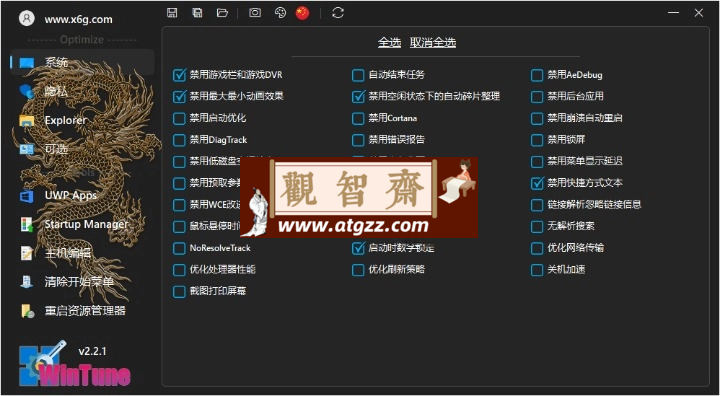The height and width of the screenshot is (396, 720).
Task: Open the theme palette icon
Action: pyautogui.click(x=280, y=13)
